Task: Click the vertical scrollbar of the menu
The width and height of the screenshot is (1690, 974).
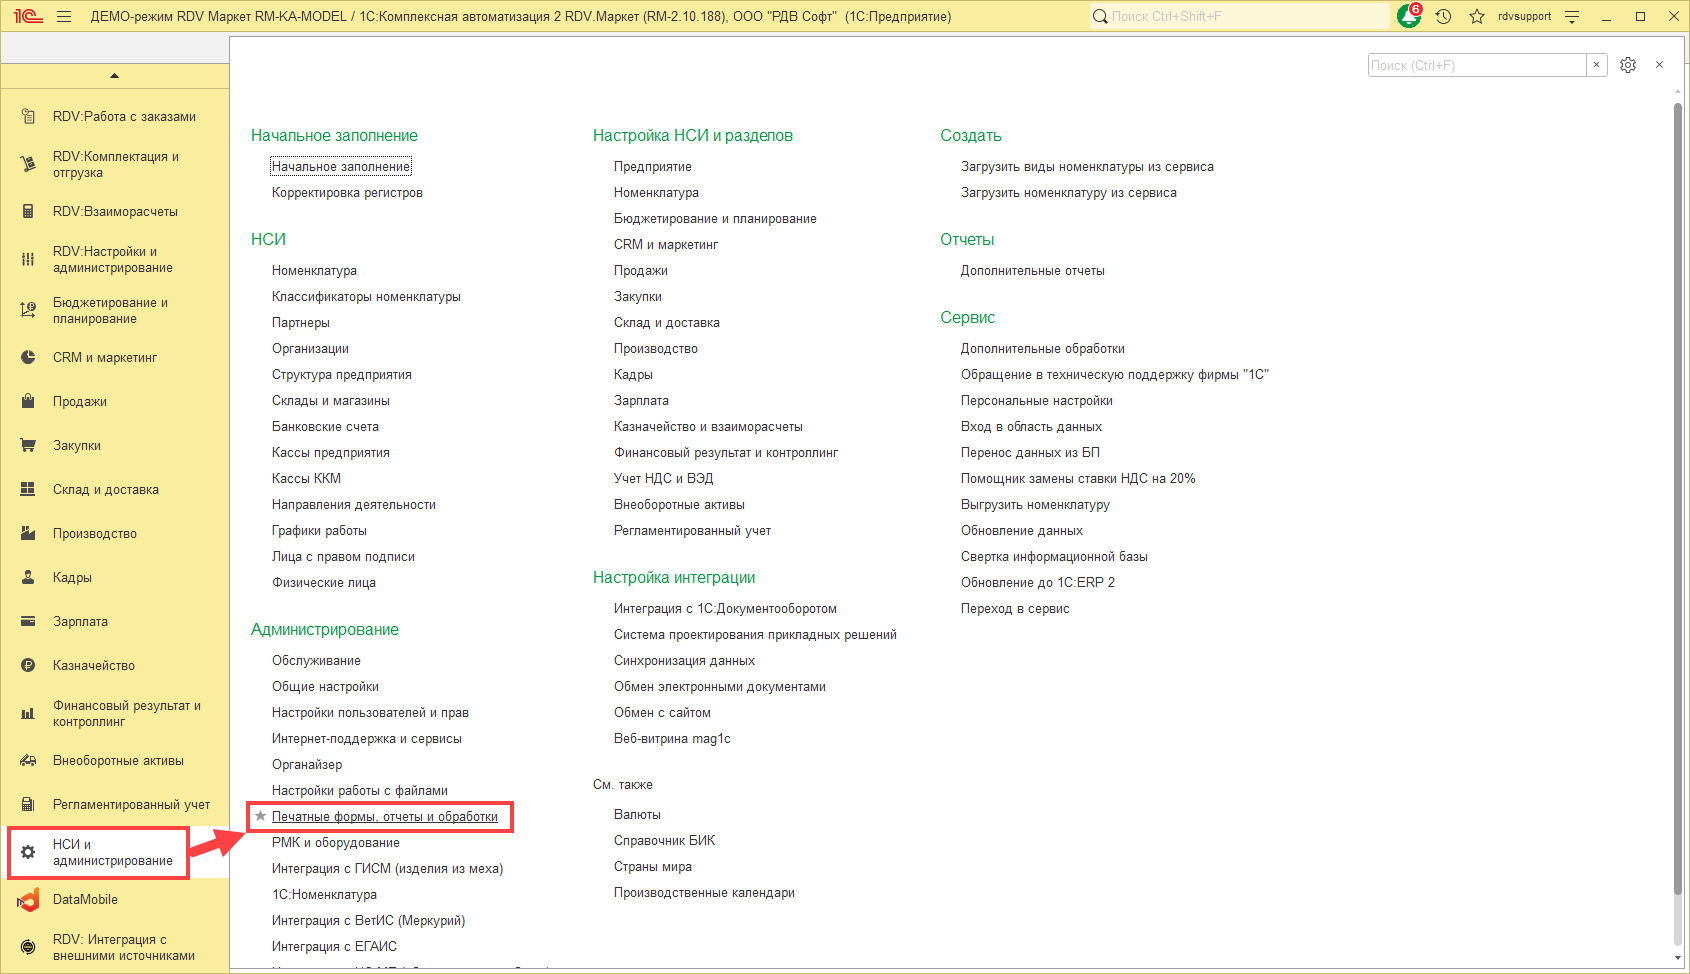Action: pyautogui.click(x=1678, y=500)
